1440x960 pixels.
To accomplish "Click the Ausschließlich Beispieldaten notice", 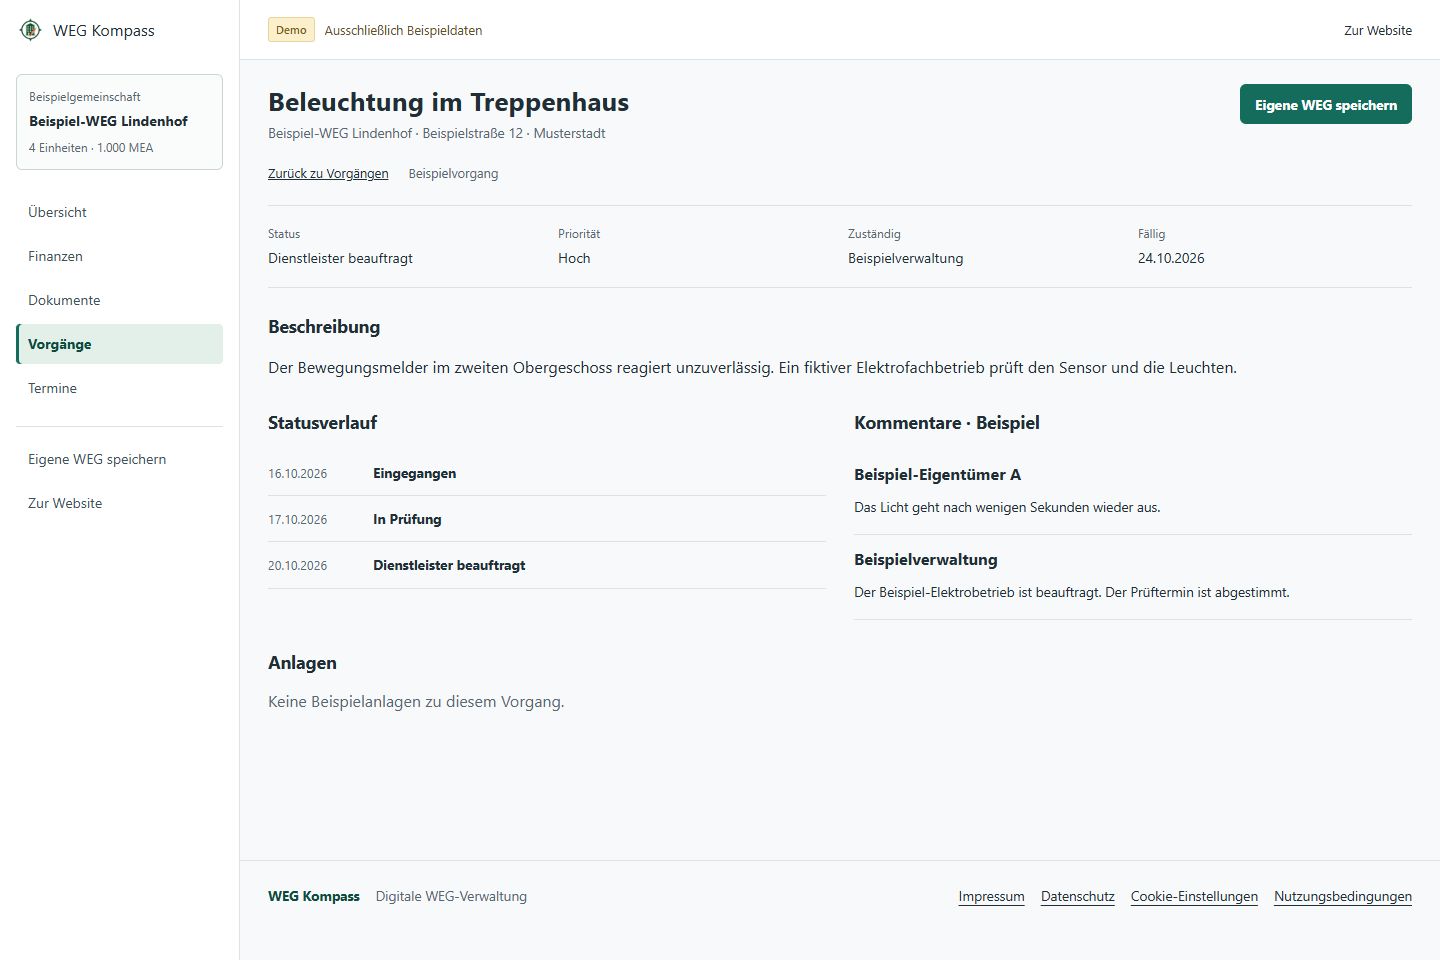I will pyautogui.click(x=403, y=30).
